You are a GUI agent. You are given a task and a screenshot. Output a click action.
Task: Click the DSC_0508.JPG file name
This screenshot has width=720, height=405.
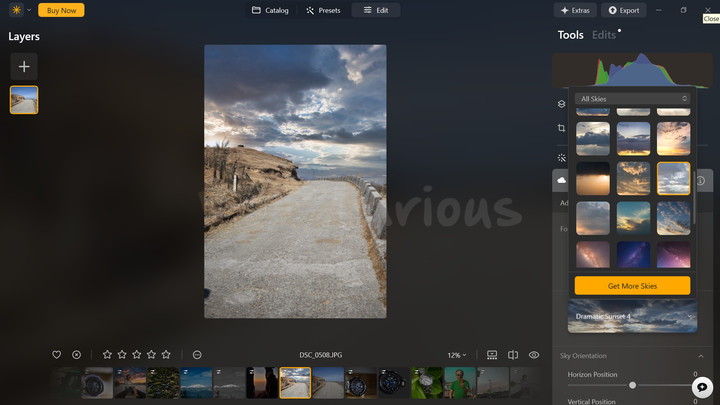321,355
